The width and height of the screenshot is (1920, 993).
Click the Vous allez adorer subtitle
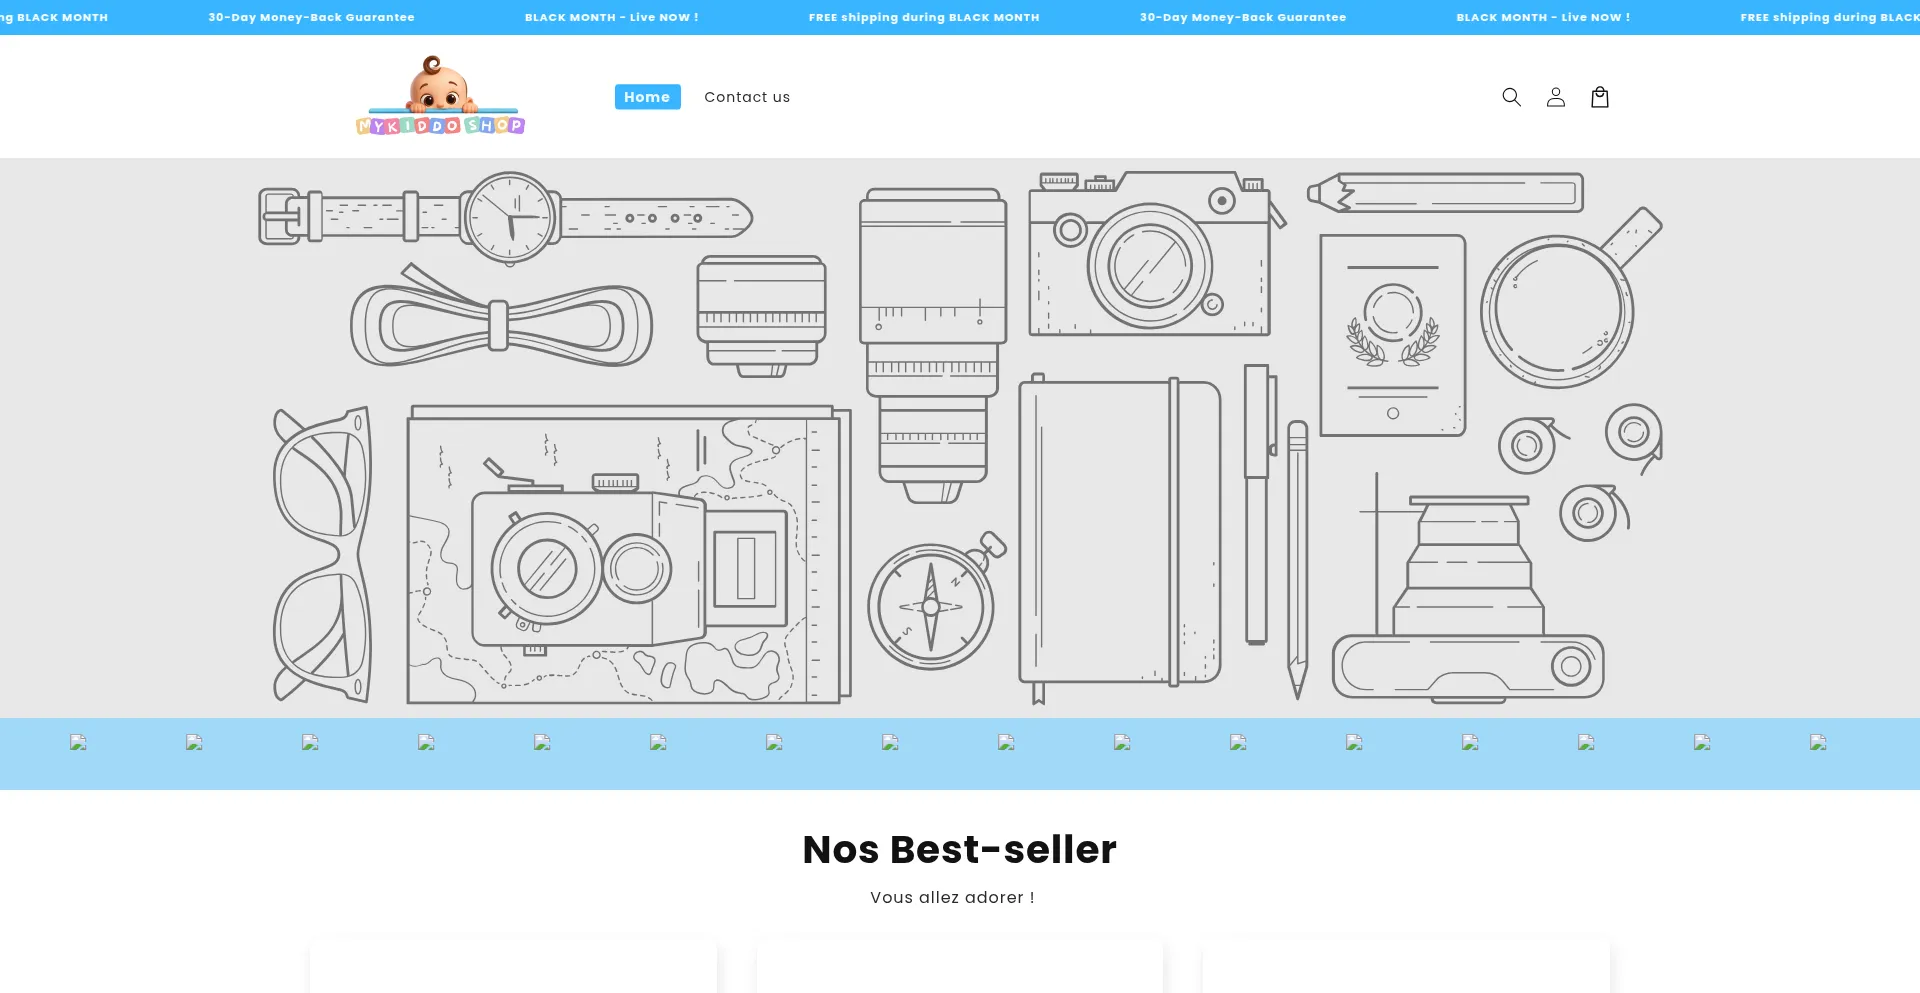click(x=952, y=897)
